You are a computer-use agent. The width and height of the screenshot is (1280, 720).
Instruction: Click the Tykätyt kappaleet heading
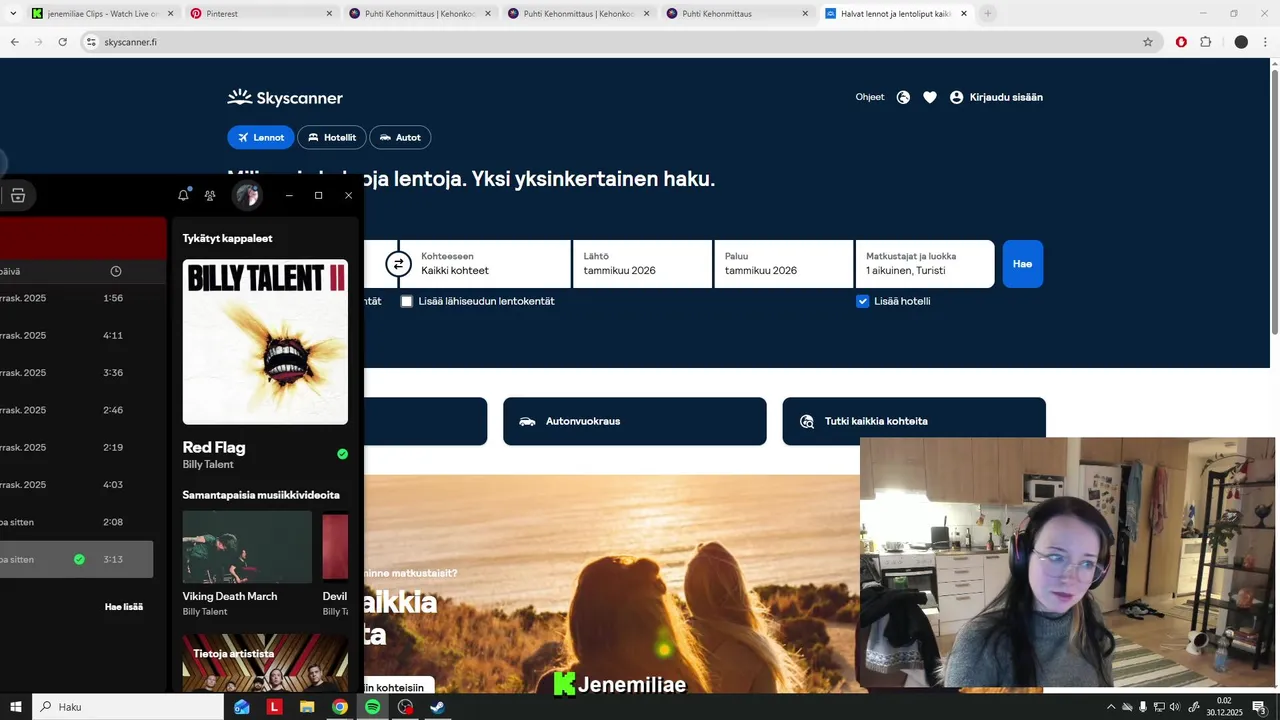click(x=227, y=238)
